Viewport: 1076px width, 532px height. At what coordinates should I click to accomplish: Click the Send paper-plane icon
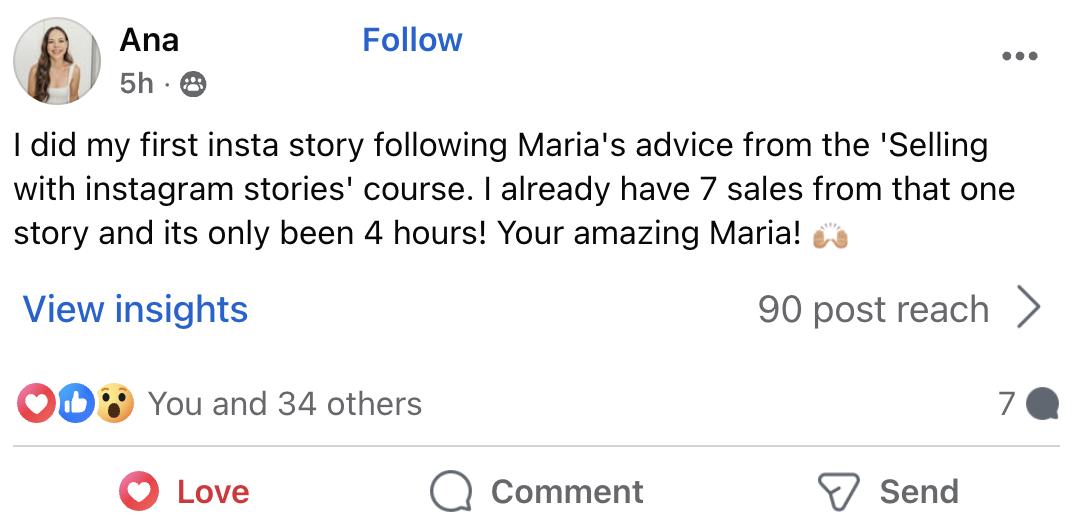click(838, 492)
